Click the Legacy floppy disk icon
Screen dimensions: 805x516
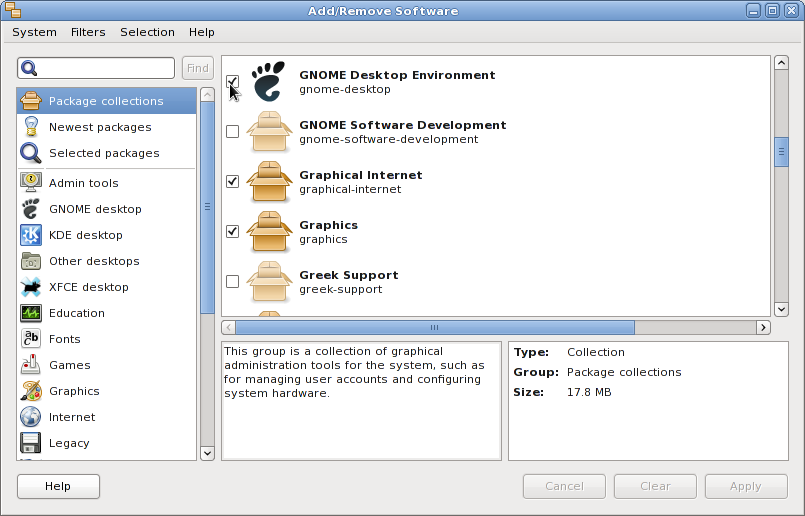31,443
